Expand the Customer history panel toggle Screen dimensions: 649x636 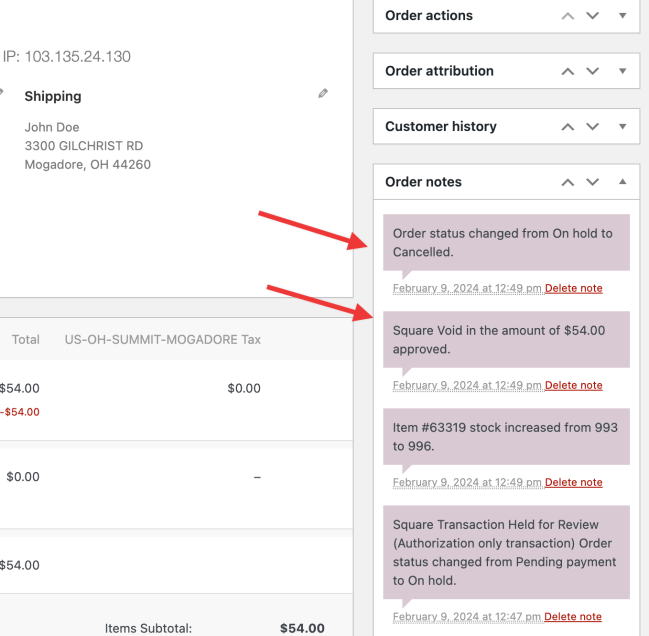tap(622, 127)
